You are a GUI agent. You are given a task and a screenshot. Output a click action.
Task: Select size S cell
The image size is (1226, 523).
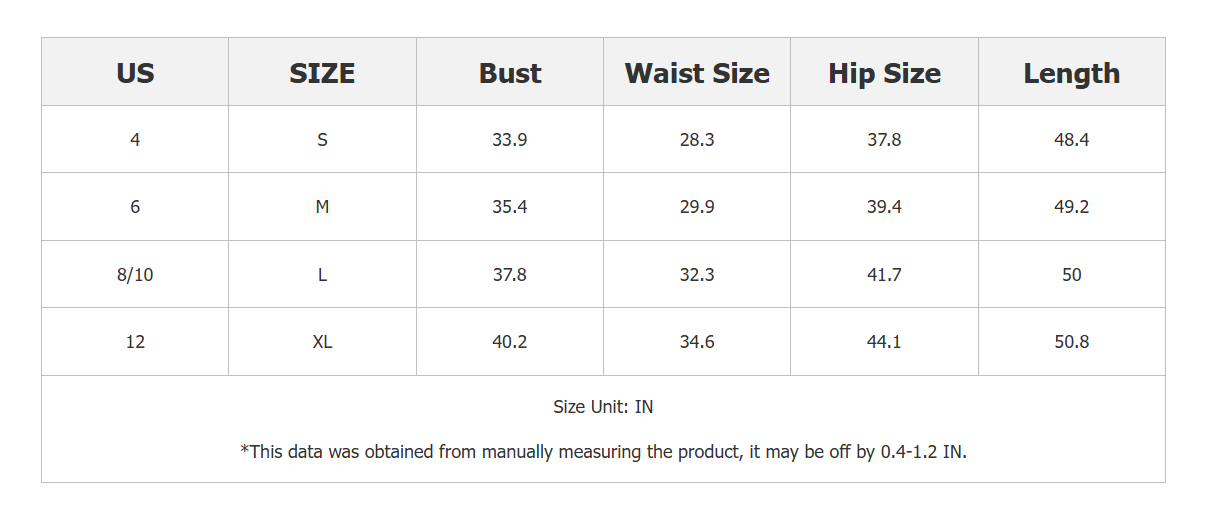322,140
